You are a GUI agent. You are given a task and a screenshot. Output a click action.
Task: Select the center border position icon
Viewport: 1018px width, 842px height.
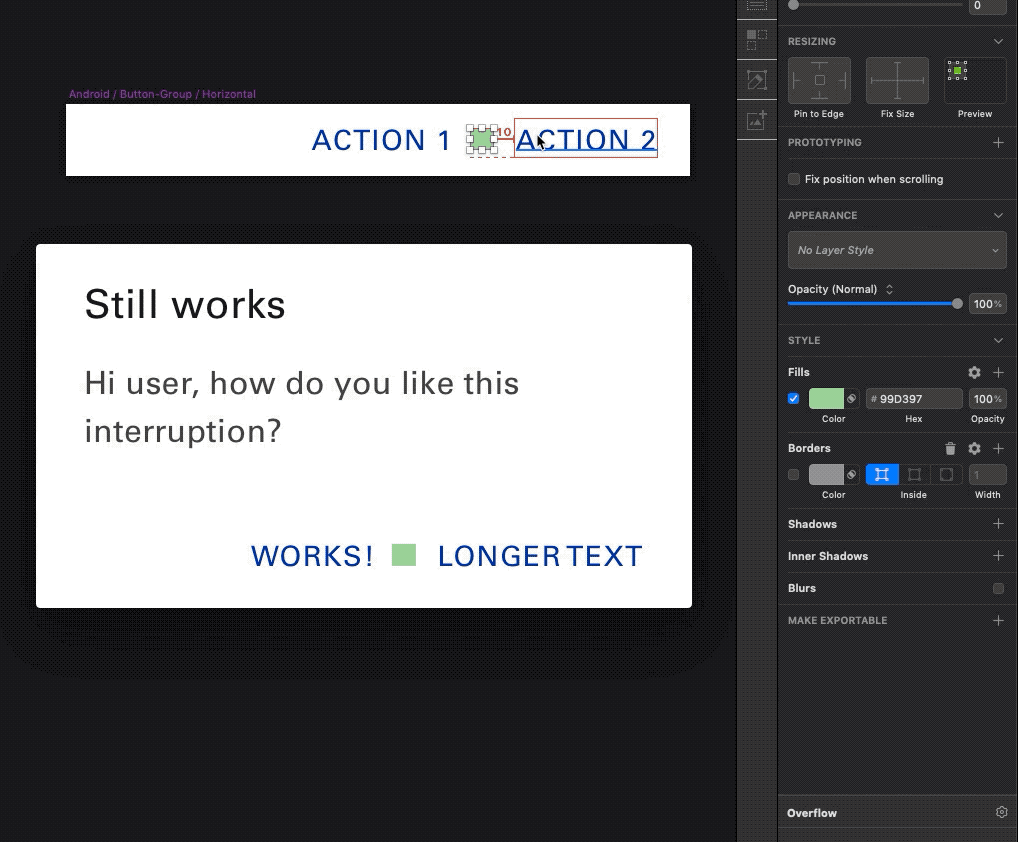(914, 475)
